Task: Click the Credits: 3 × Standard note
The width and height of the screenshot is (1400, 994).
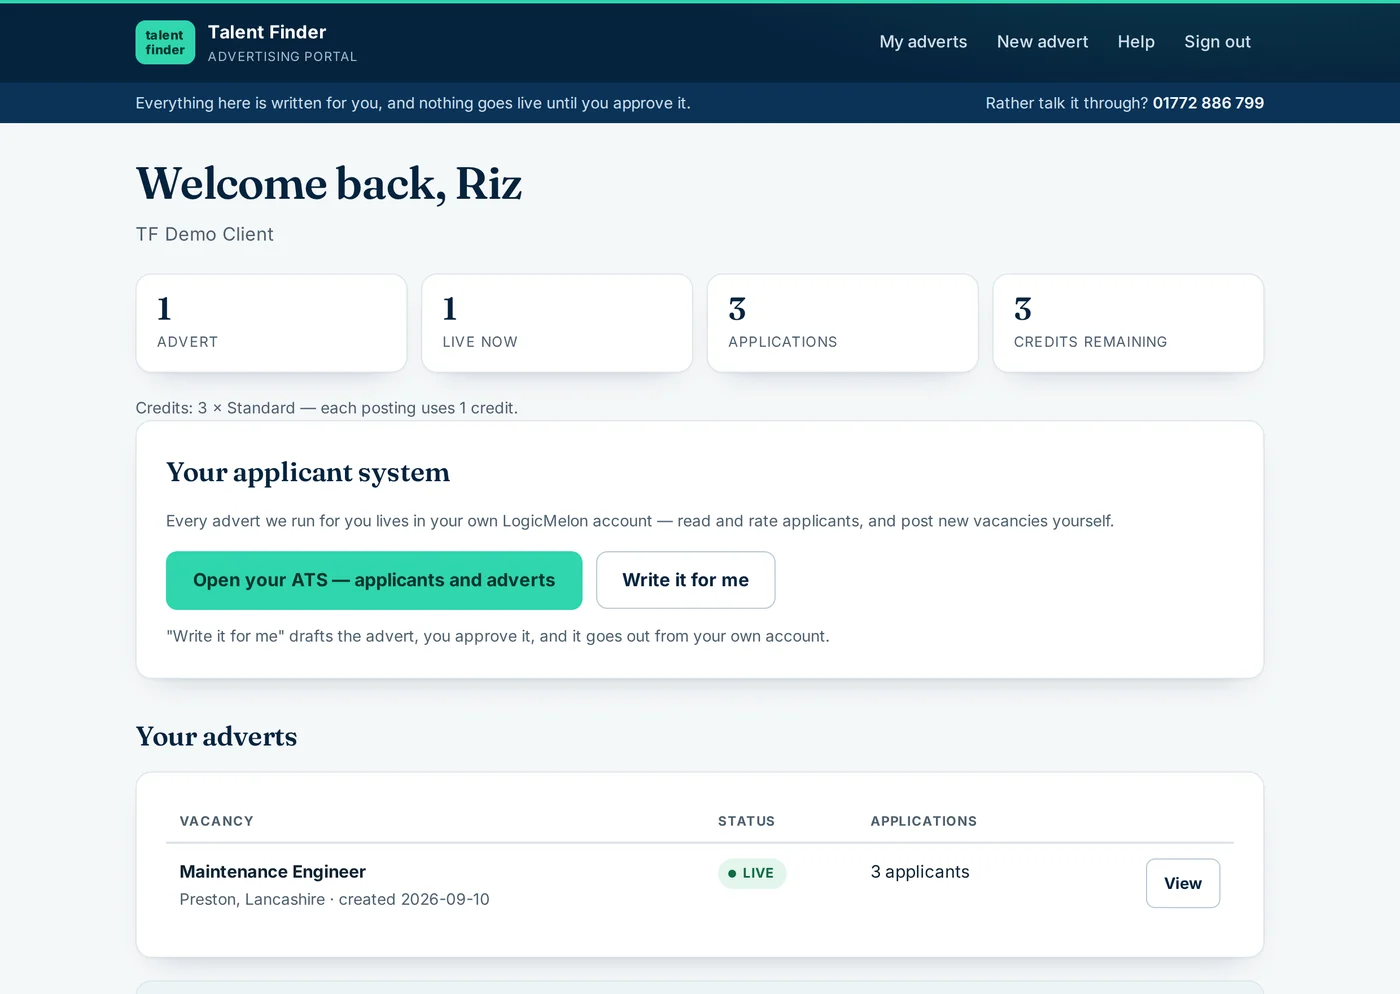Action: [x=327, y=408]
